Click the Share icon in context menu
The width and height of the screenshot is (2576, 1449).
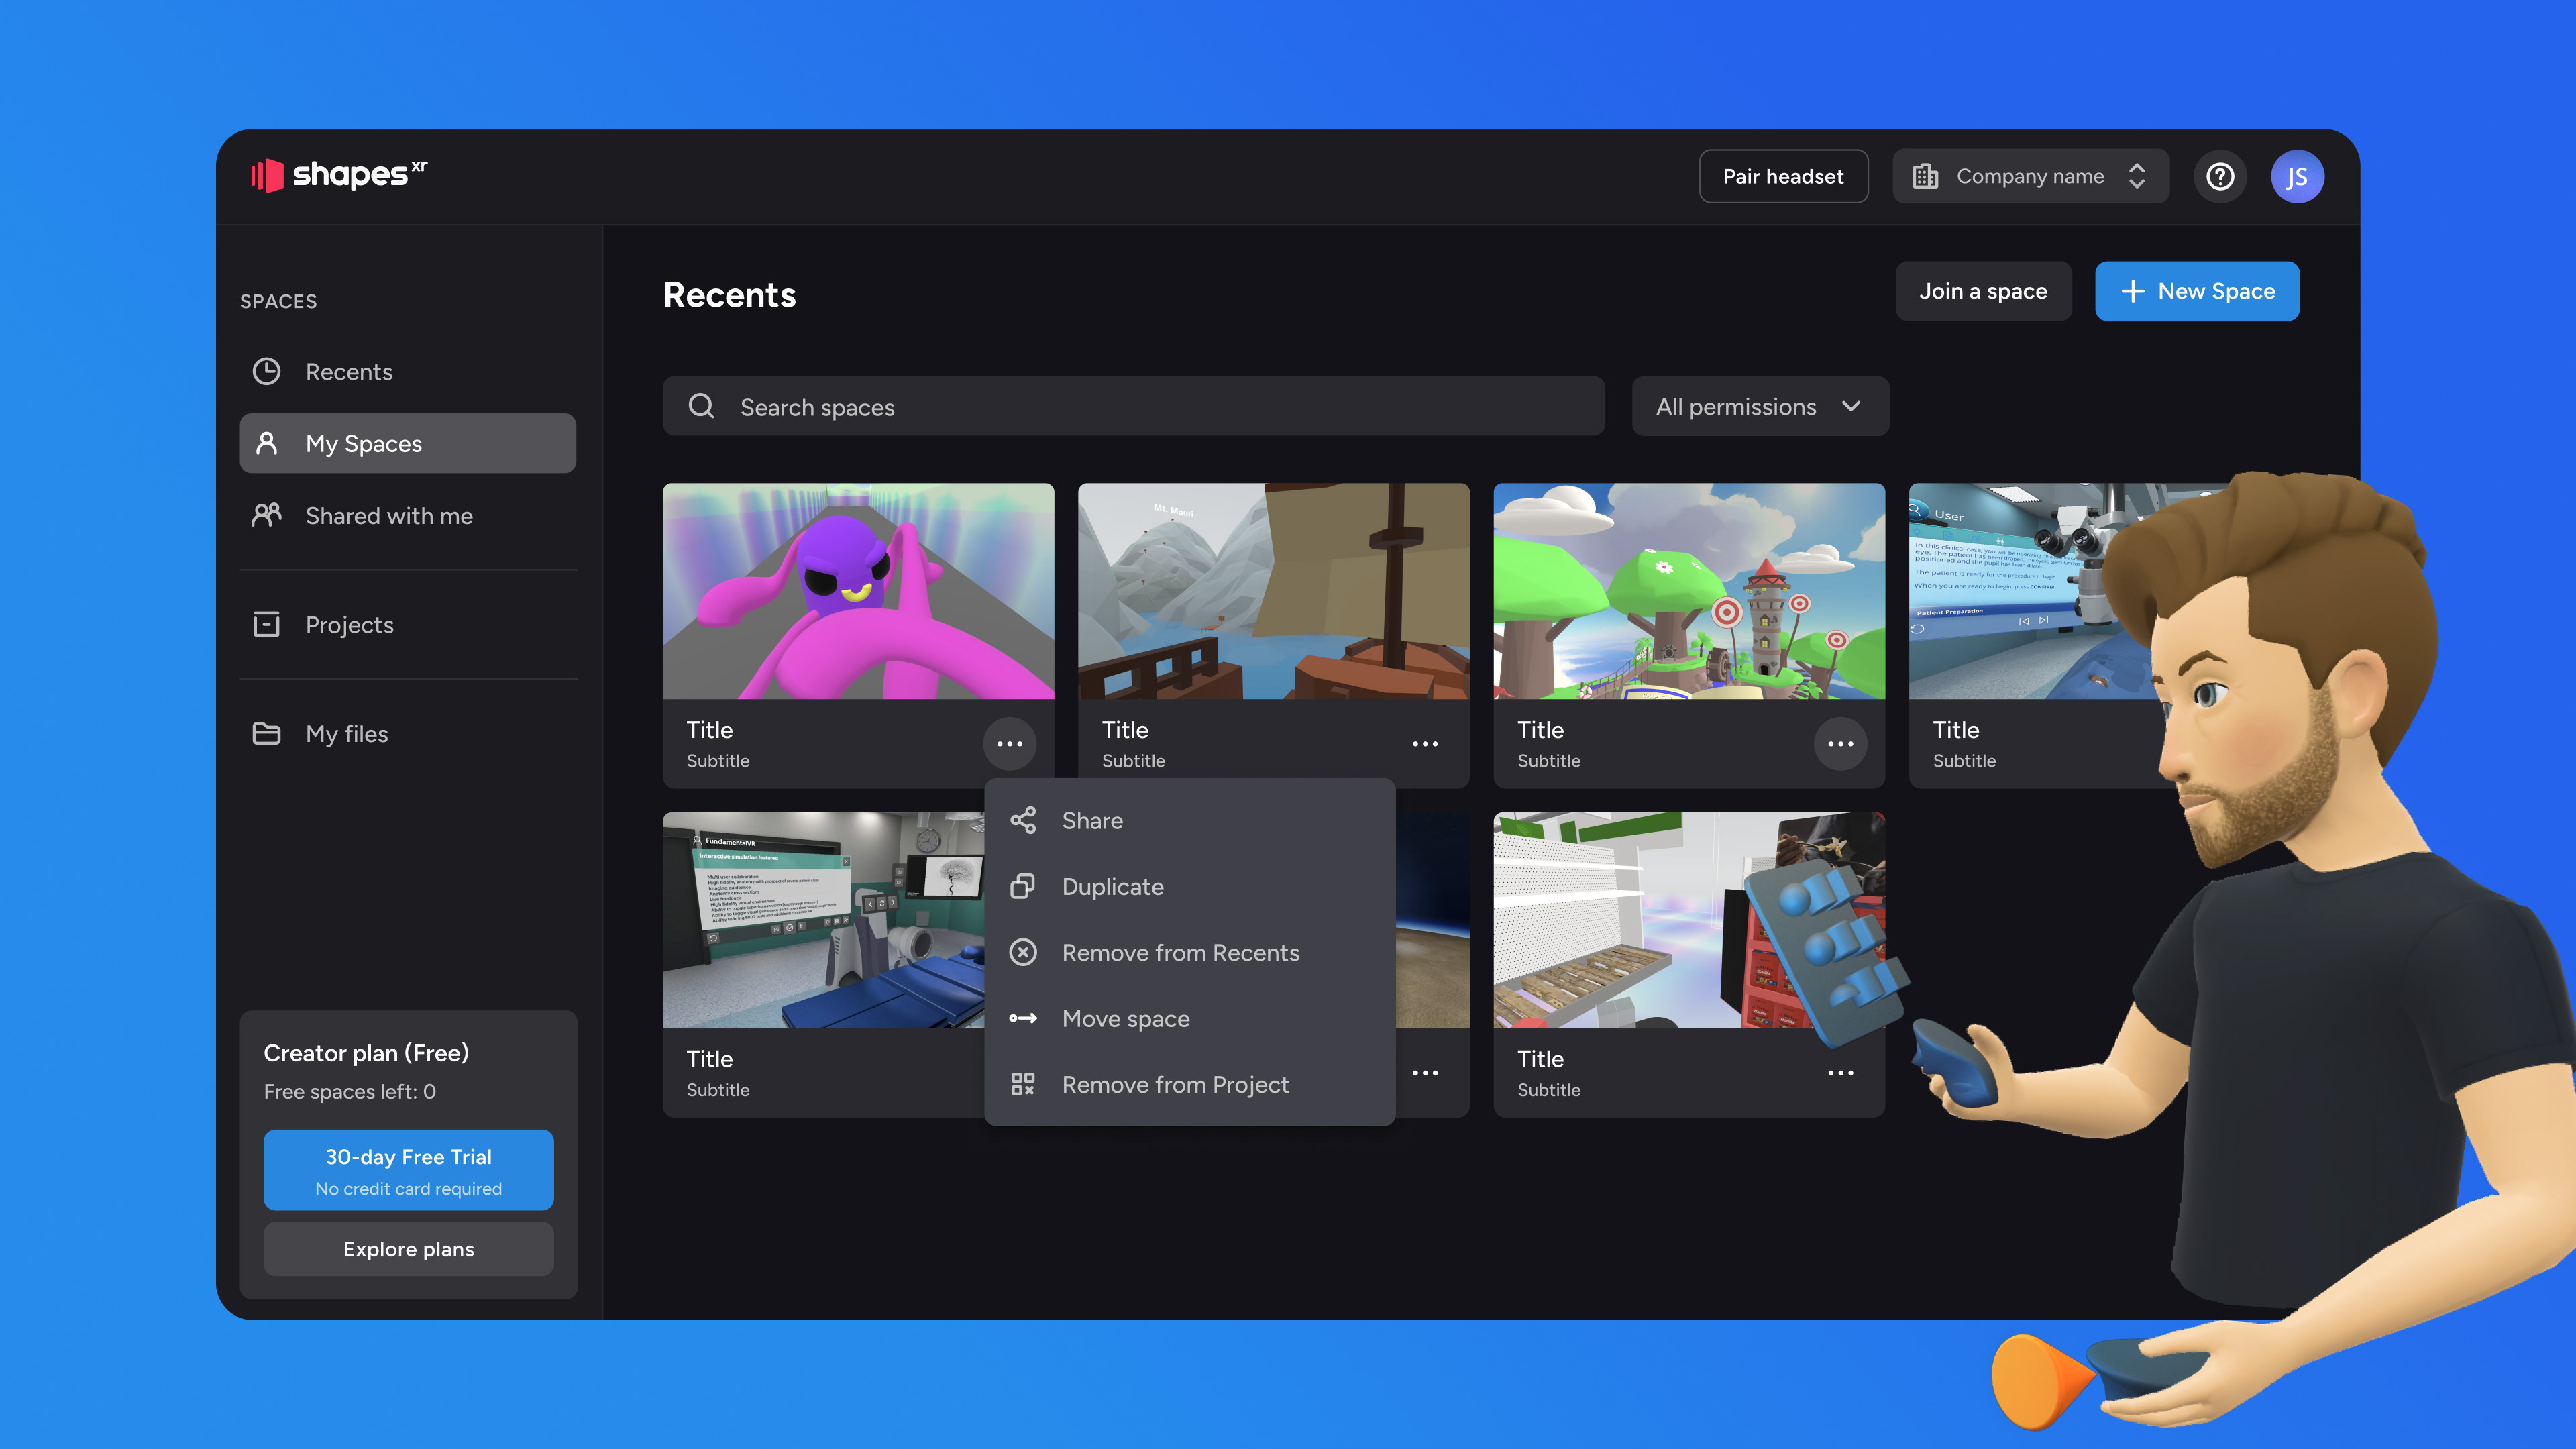[1022, 821]
